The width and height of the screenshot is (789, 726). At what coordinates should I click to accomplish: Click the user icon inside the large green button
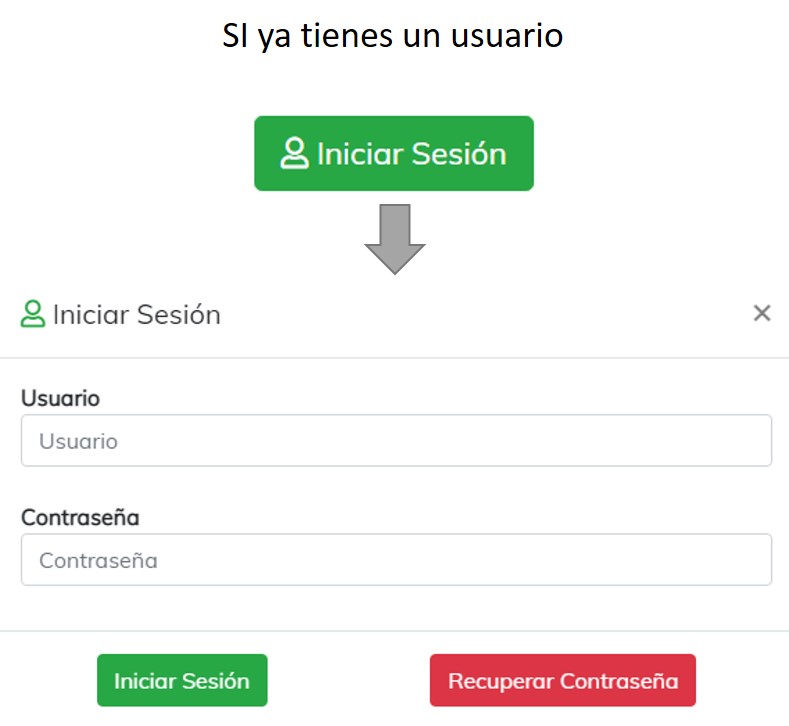click(294, 154)
